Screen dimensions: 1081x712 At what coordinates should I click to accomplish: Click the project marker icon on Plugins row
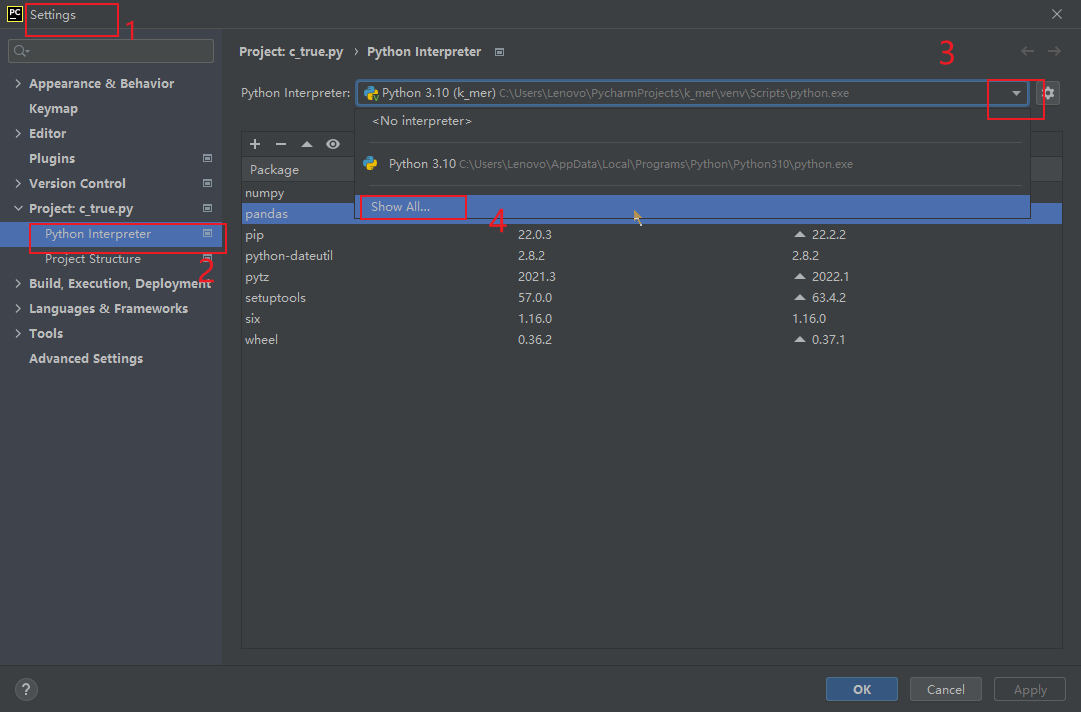point(208,159)
